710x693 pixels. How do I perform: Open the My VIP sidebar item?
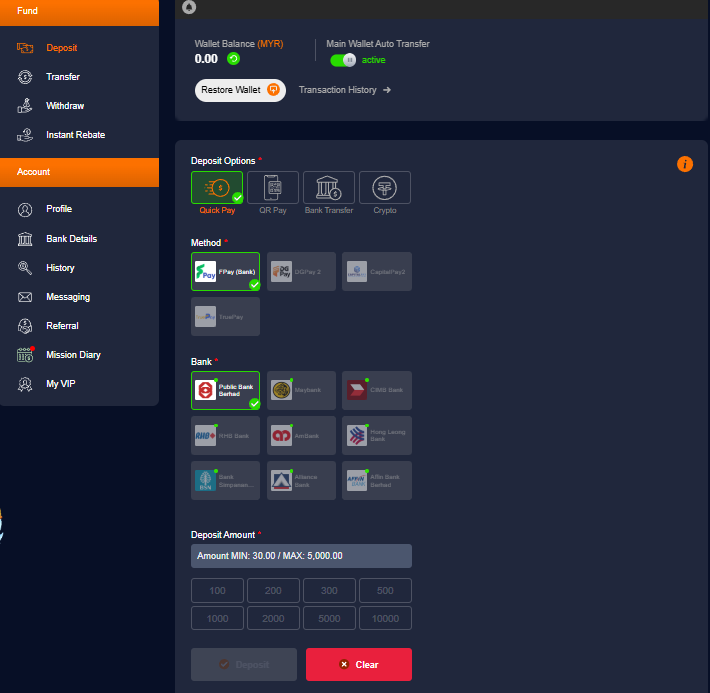pyautogui.click(x=60, y=384)
